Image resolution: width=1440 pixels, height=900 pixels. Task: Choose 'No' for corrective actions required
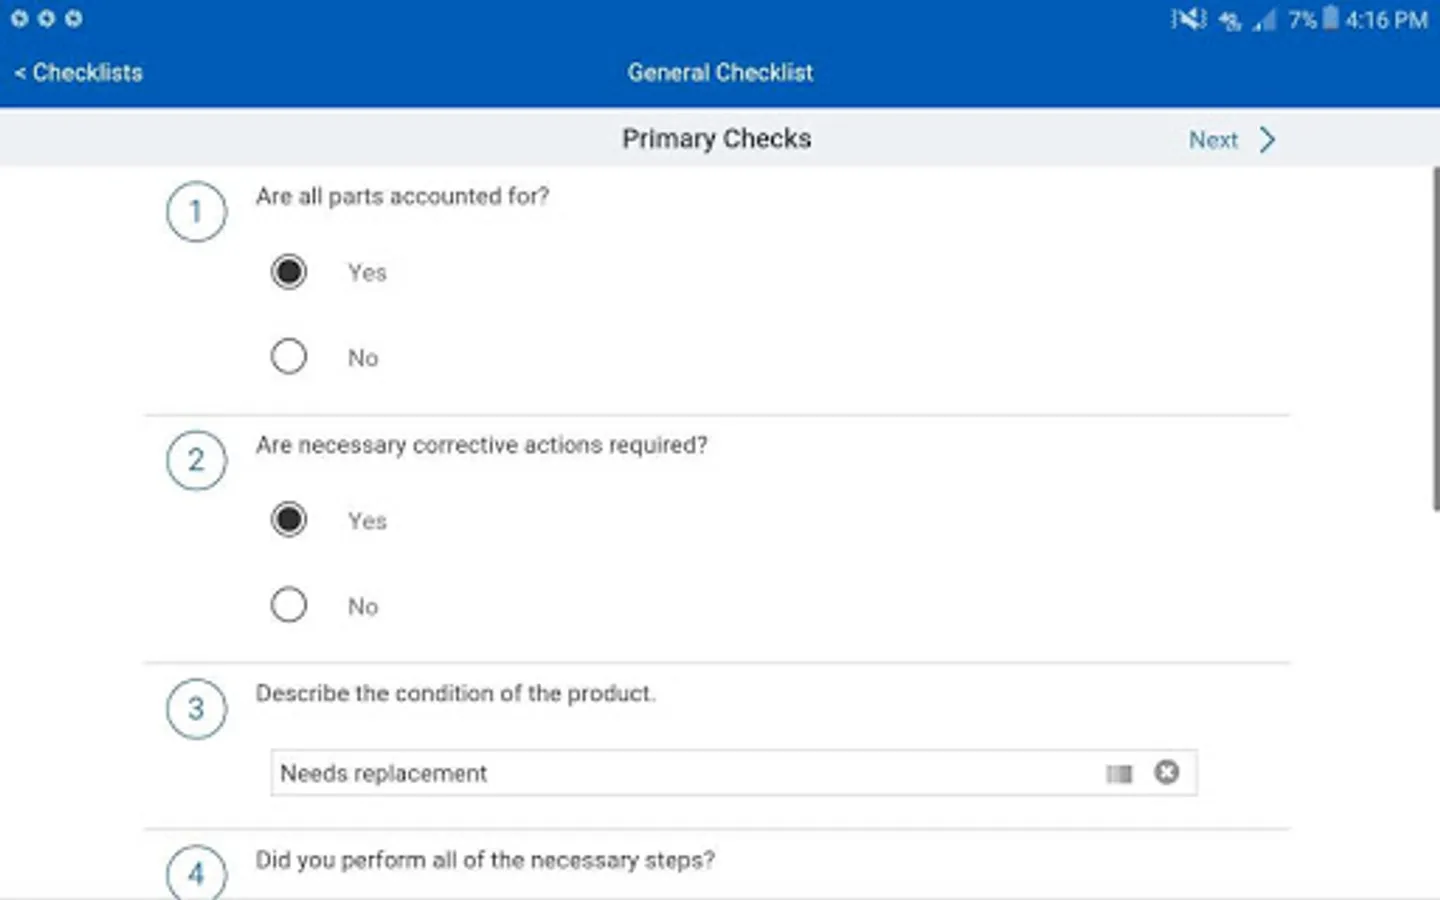289,605
